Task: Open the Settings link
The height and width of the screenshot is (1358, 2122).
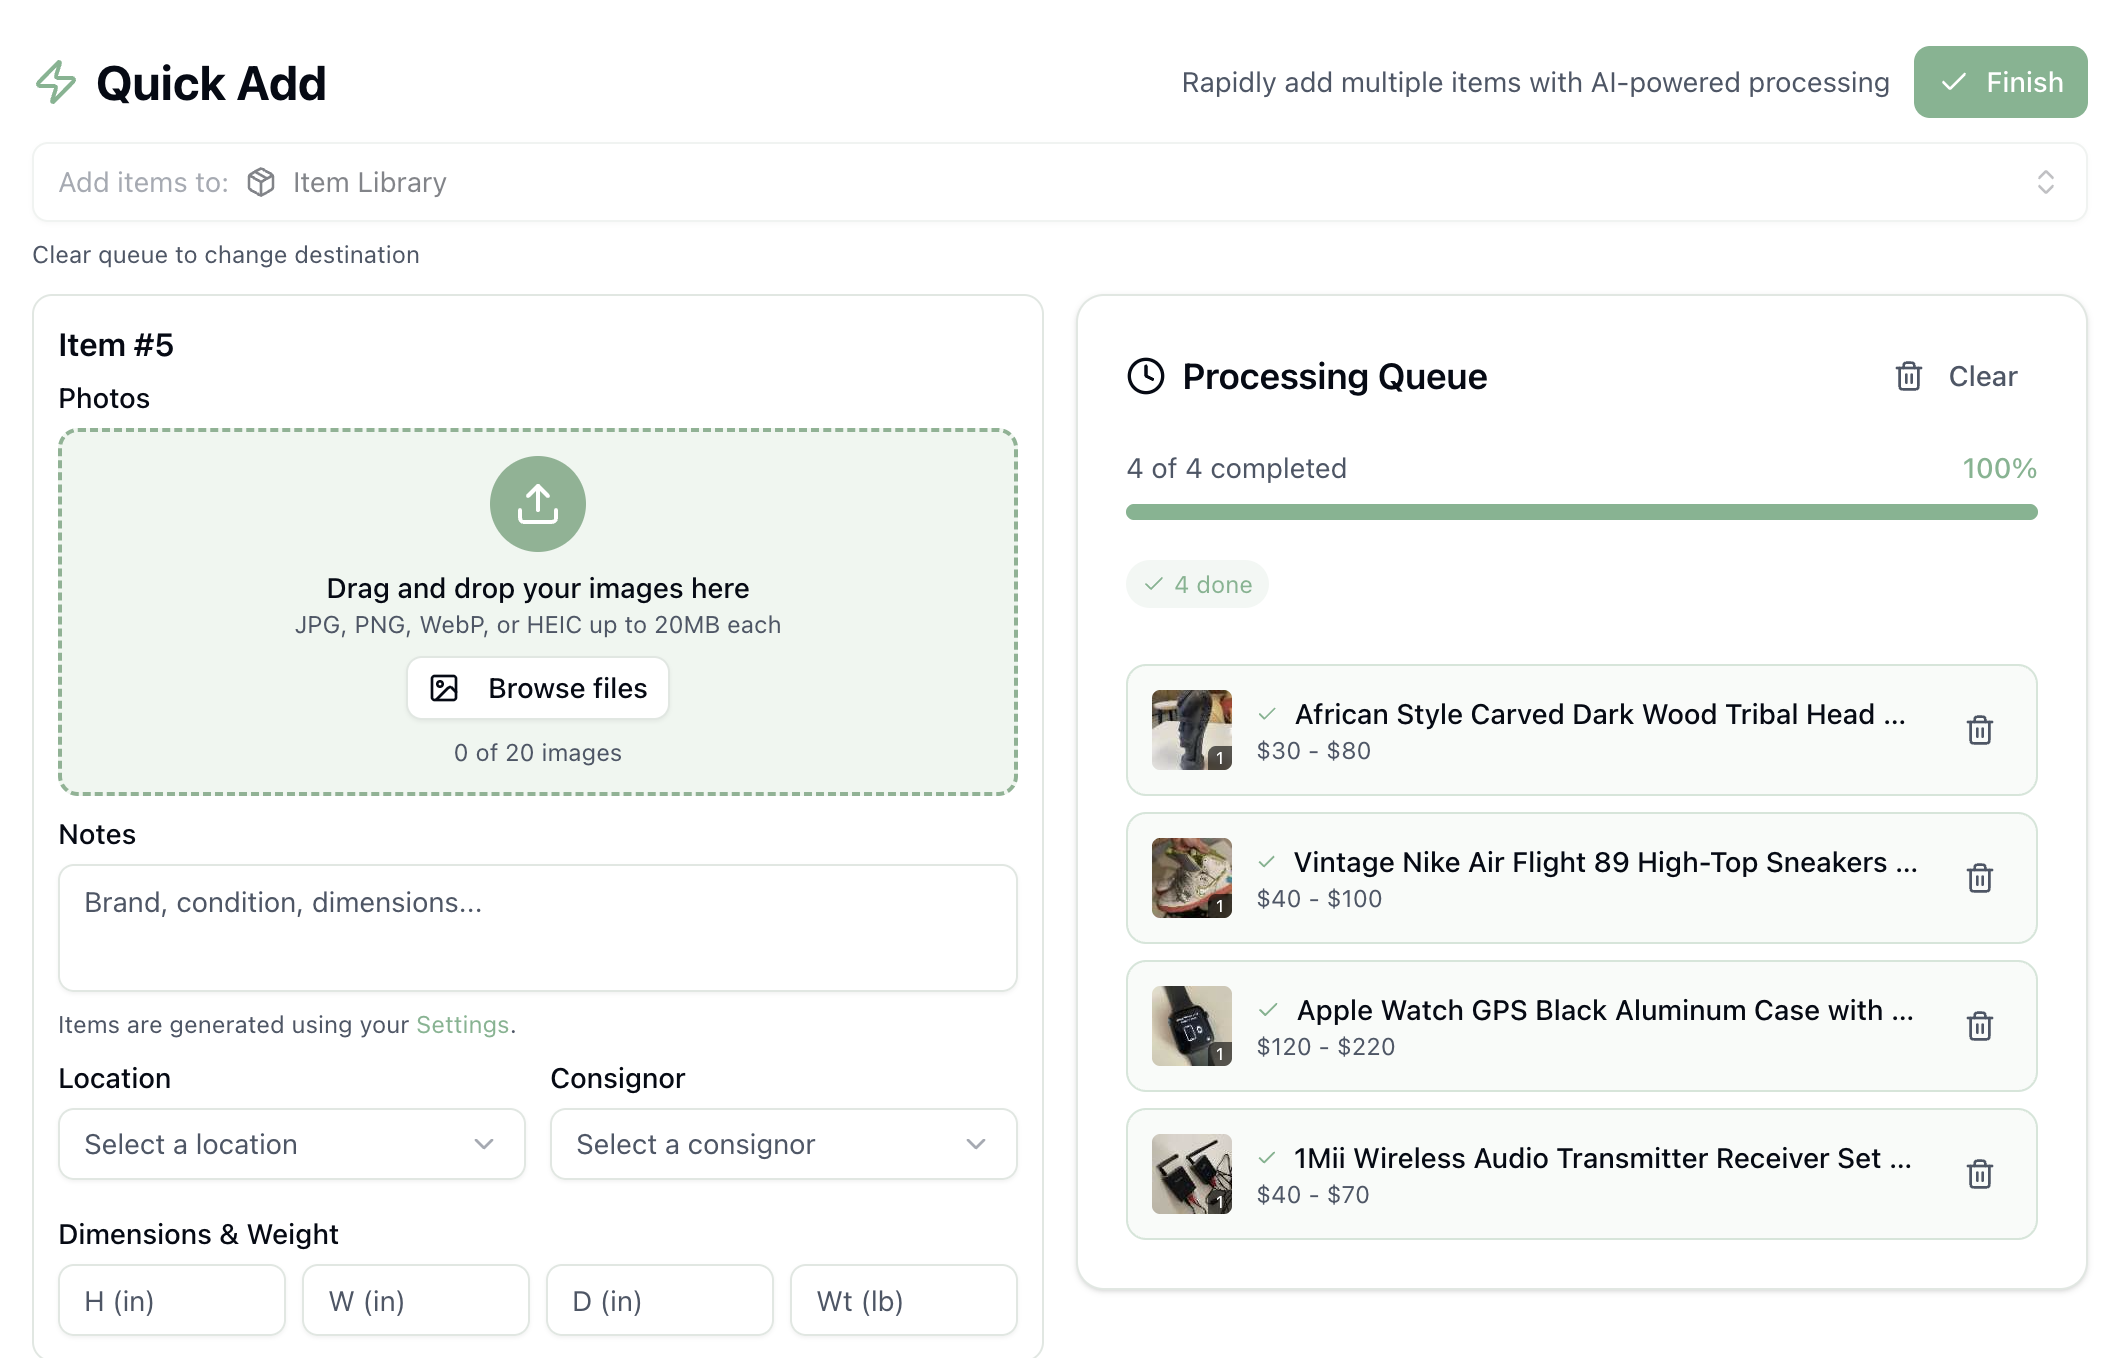Action: pyautogui.click(x=462, y=1025)
